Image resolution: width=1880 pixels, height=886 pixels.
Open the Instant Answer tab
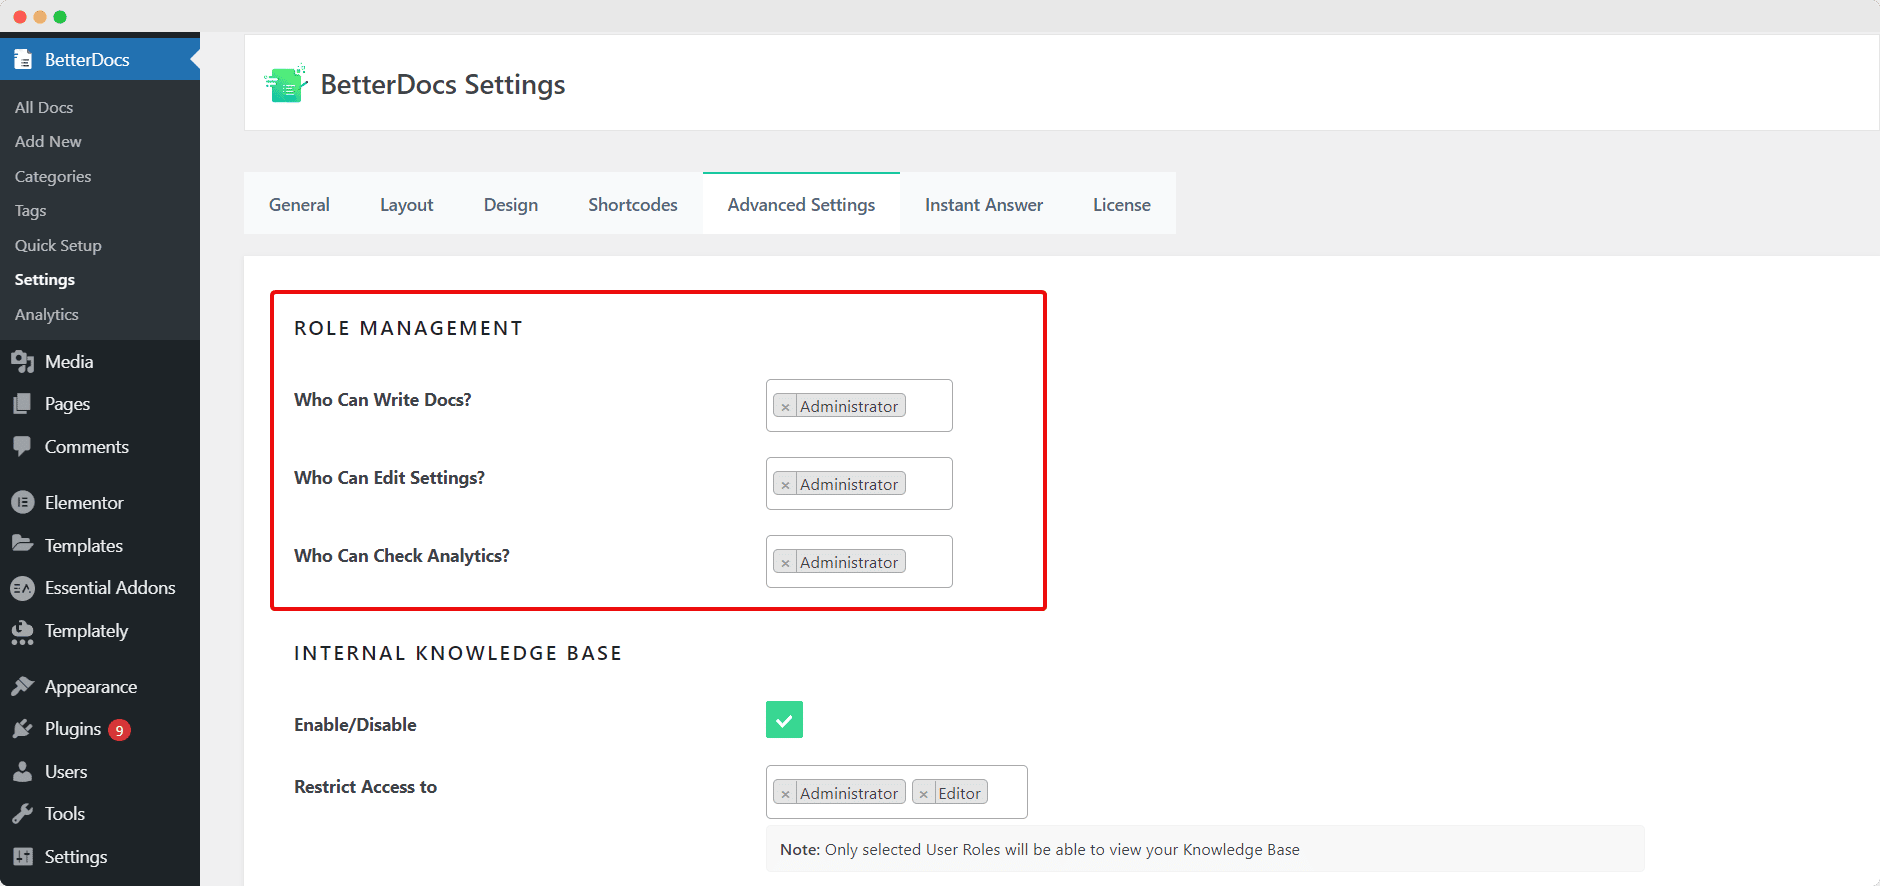tap(984, 204)
